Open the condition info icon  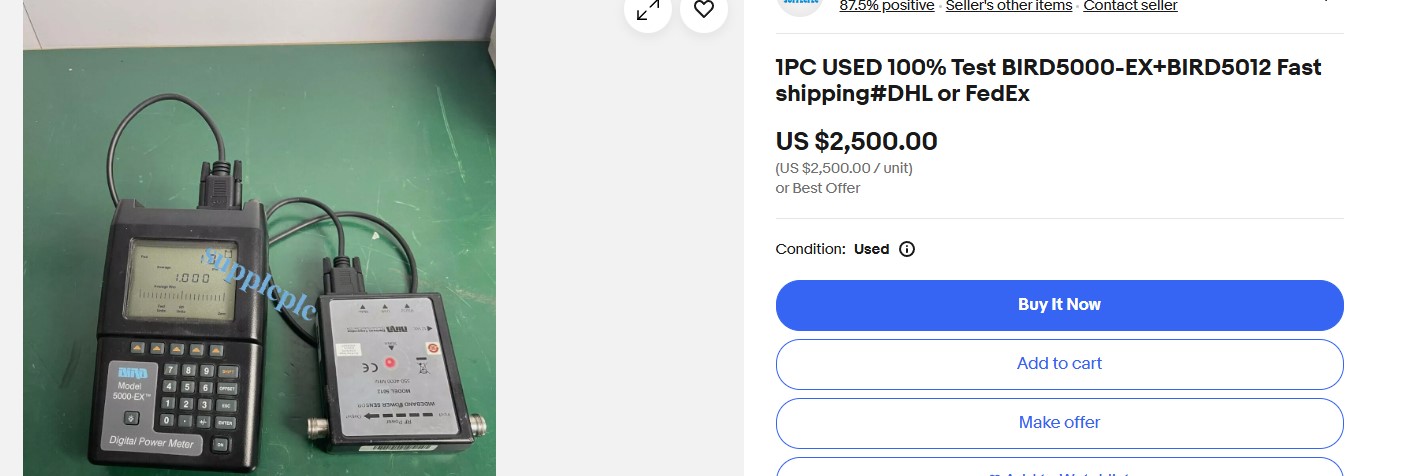(907, 249)
